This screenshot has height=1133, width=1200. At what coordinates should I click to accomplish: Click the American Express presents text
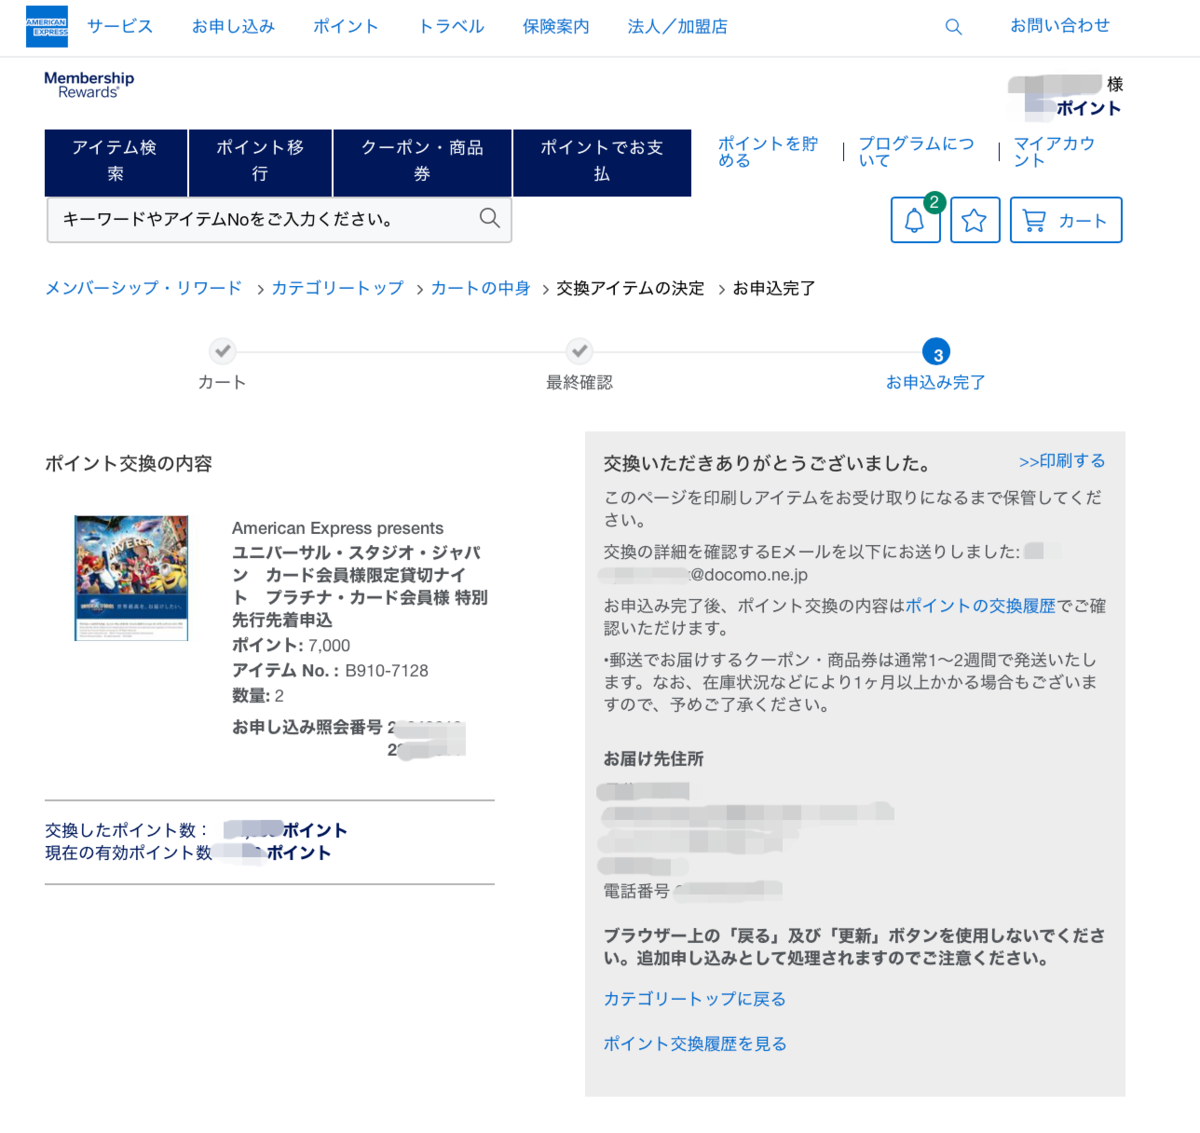point(337,528)
